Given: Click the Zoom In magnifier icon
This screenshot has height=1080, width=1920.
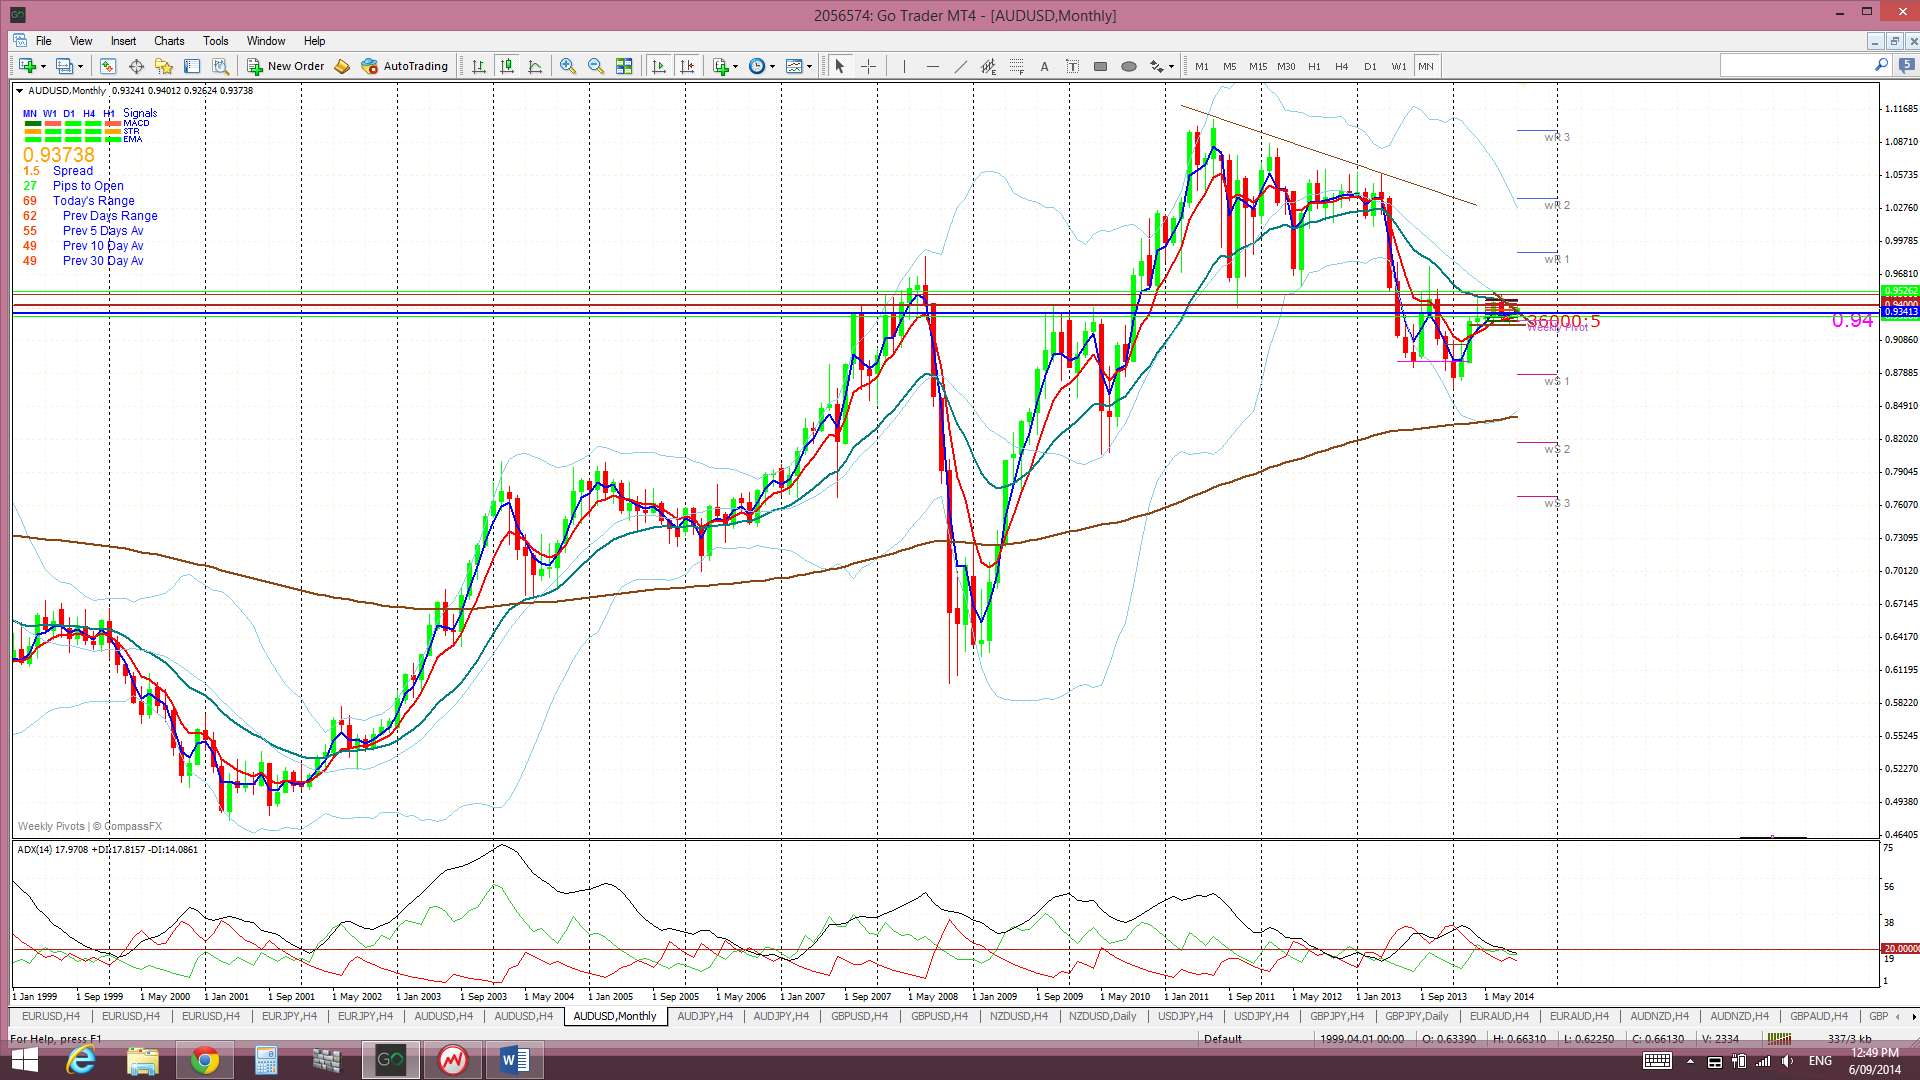Looking at the screenshot, I should [x=567, y=66].
